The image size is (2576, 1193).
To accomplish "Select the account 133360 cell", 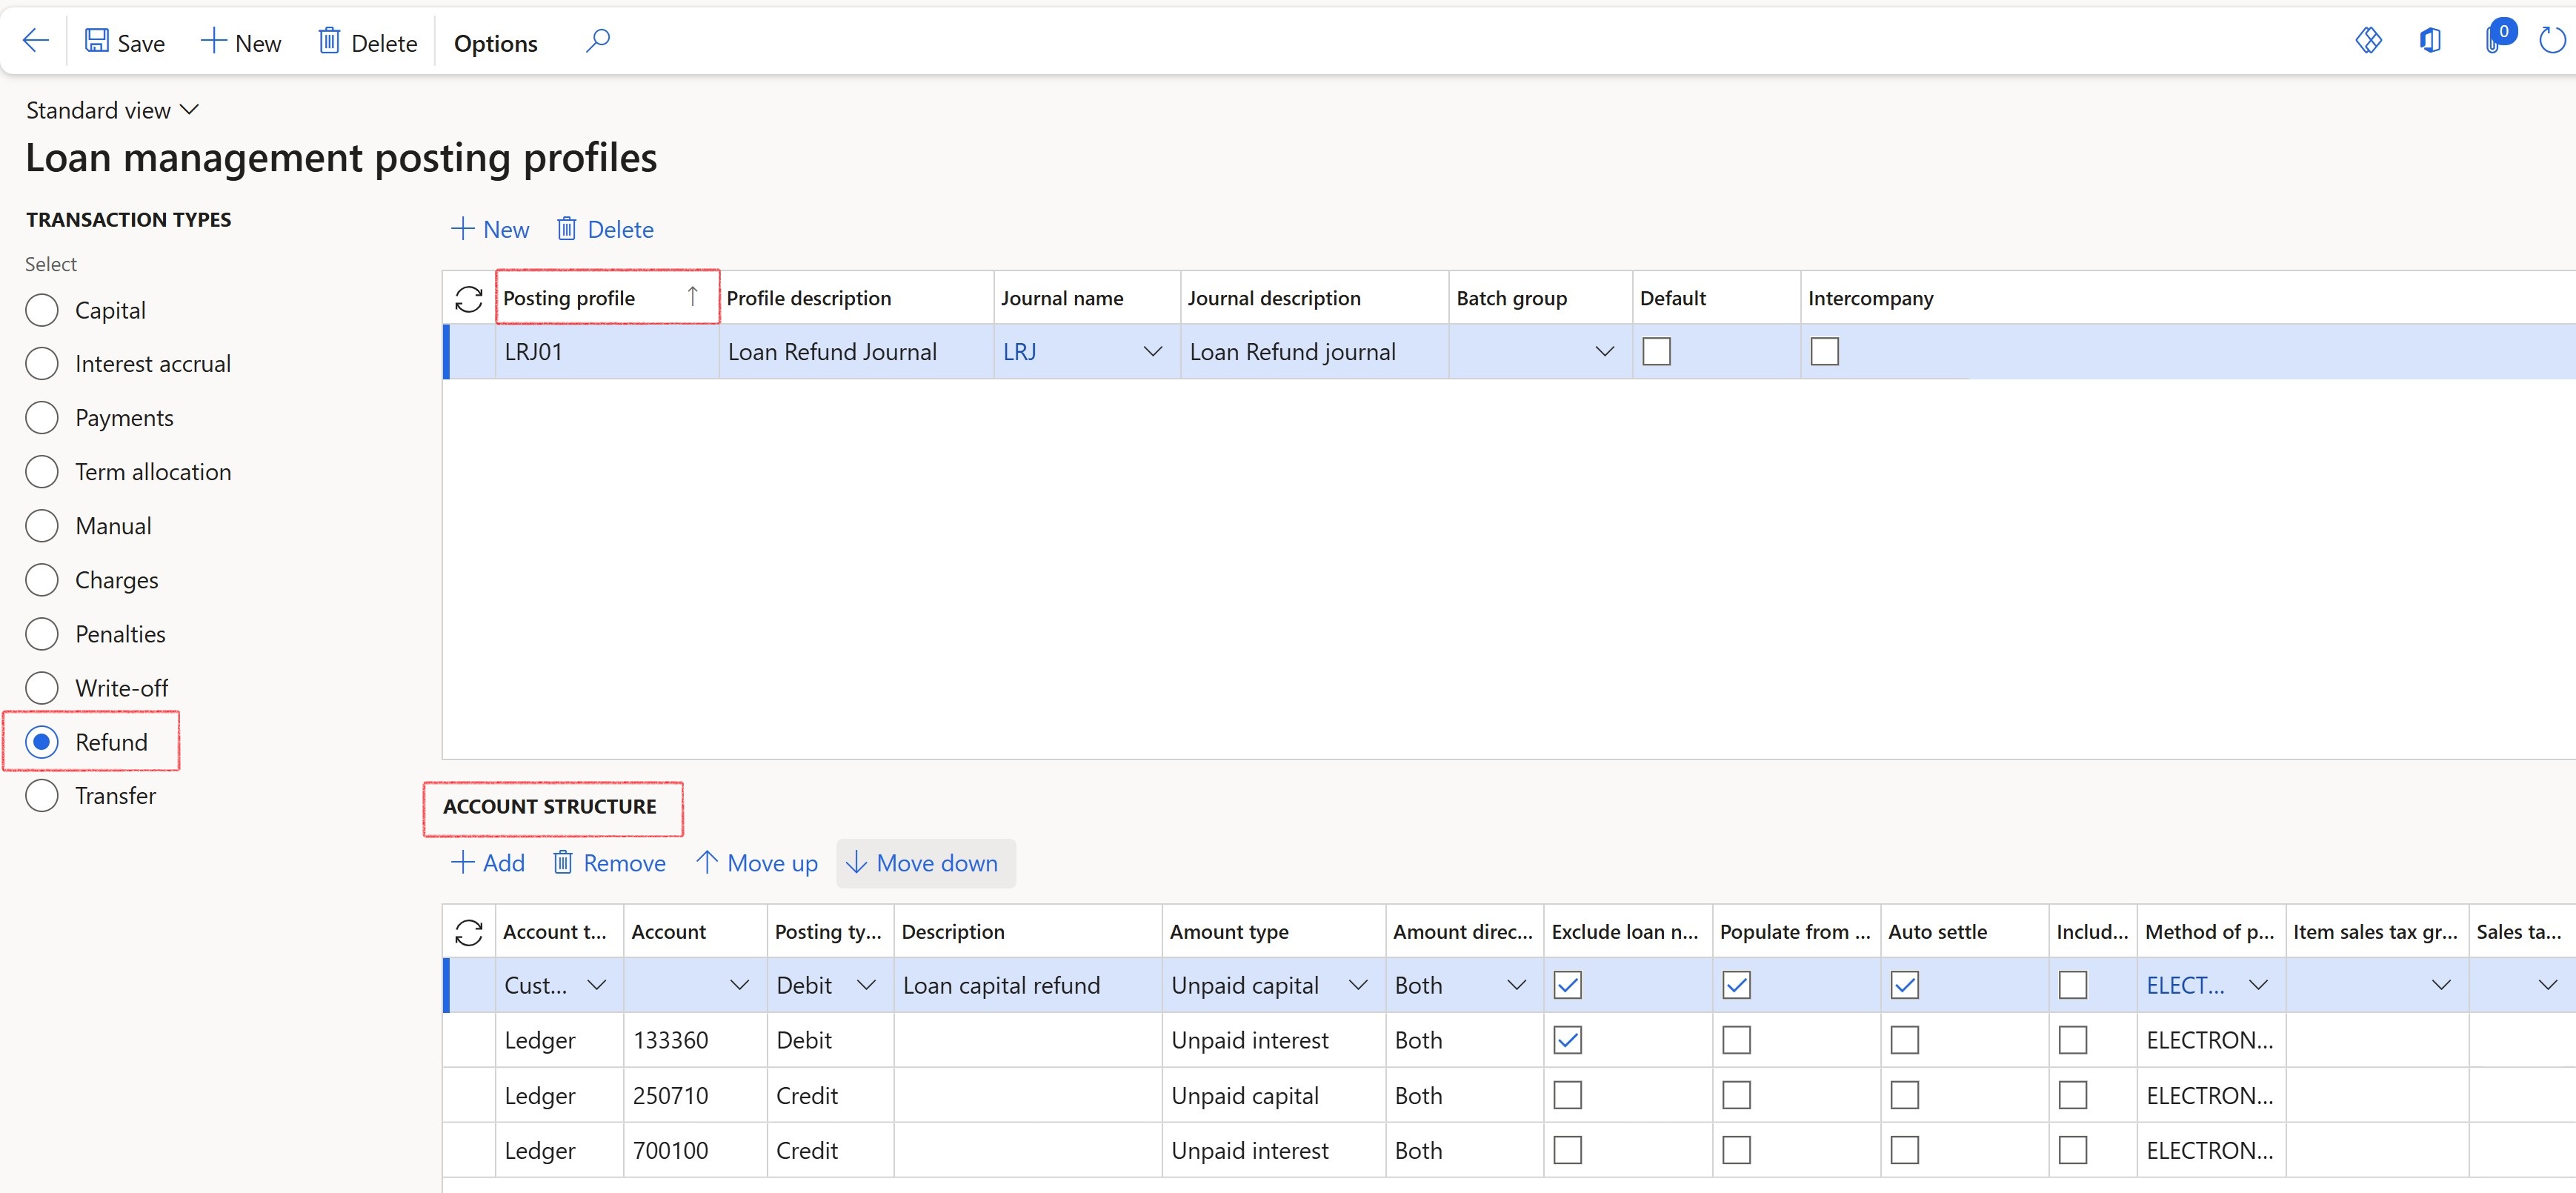I will pyautogui.click(x=695, y=1041).
